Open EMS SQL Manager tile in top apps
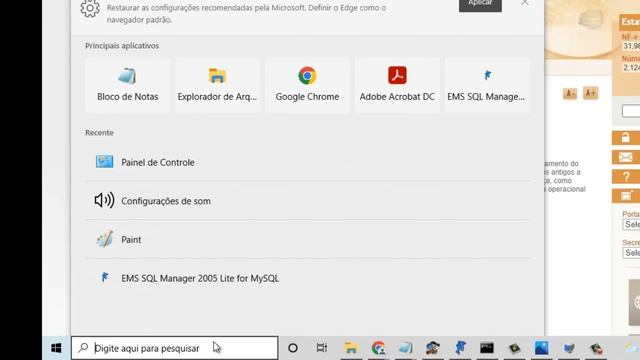Viewport: 640px width, 360px height. (x=487, y=85)
